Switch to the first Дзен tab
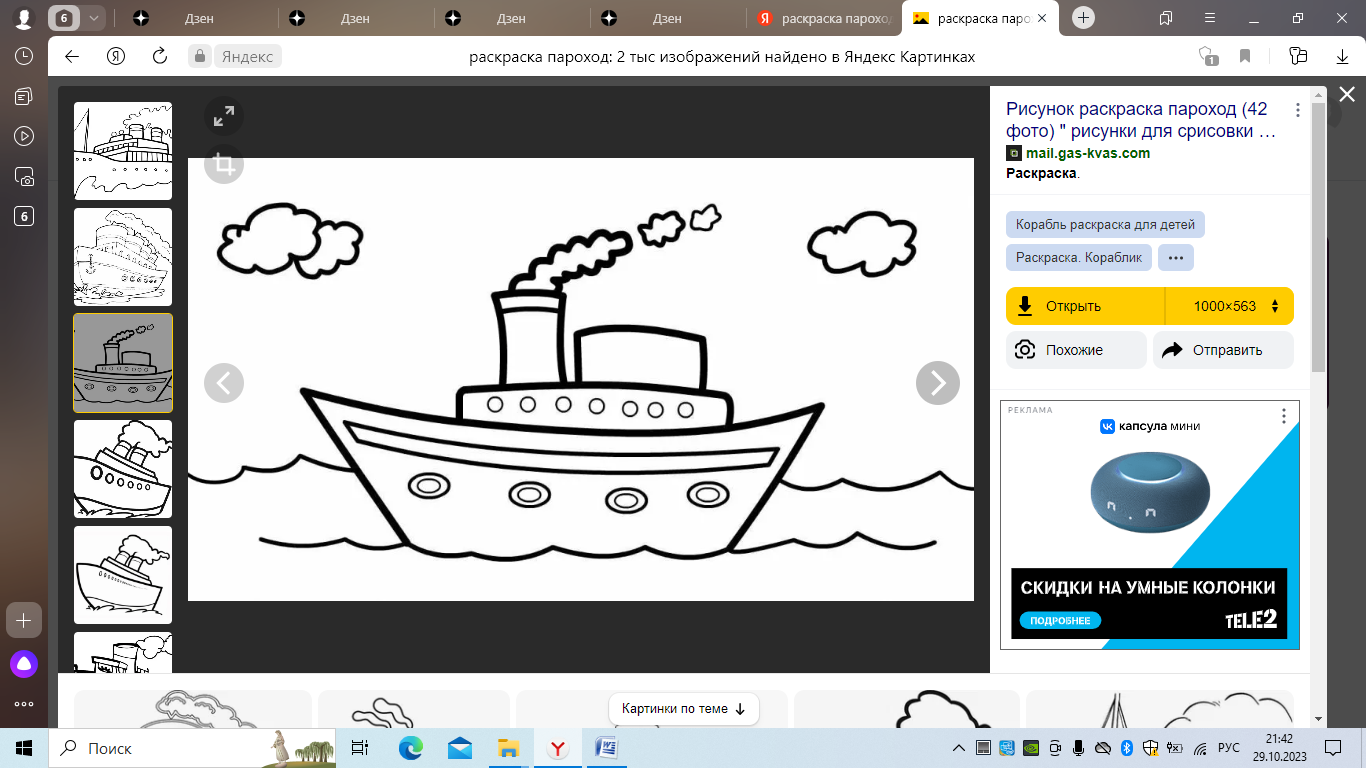The image size is (1366, 768). 198,18
